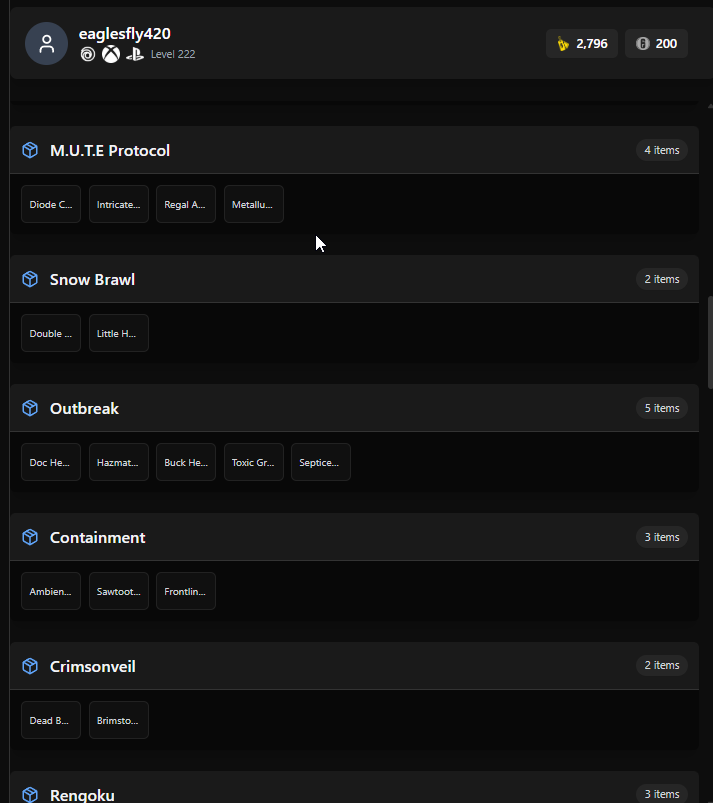
Task: Click the 4 items badge for M.U.T.E Protocol
Action: point(662,150)
